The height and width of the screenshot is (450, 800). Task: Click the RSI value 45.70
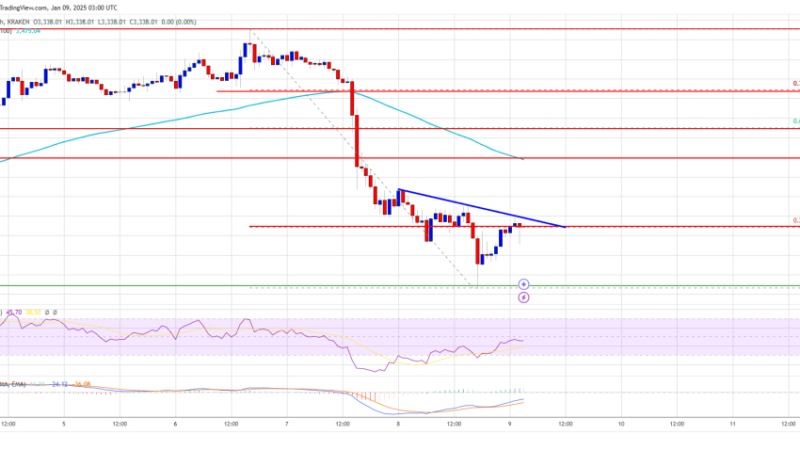click(14, 312)
